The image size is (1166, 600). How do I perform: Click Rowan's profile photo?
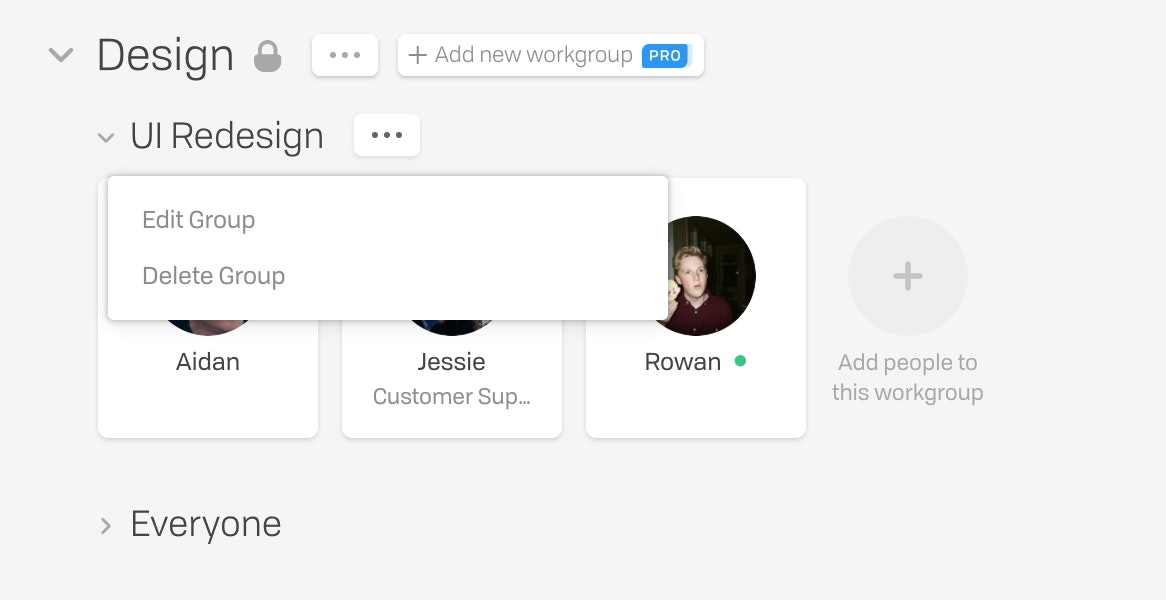point(706,276)
